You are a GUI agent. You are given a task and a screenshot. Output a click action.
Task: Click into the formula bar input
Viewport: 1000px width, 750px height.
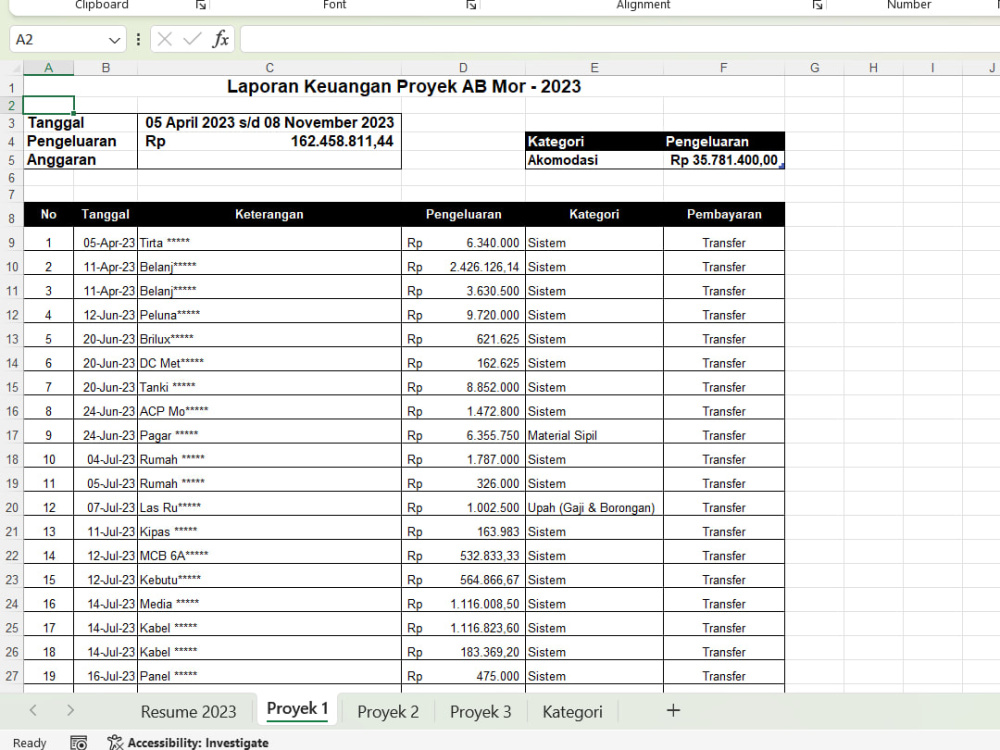(619, 40)
